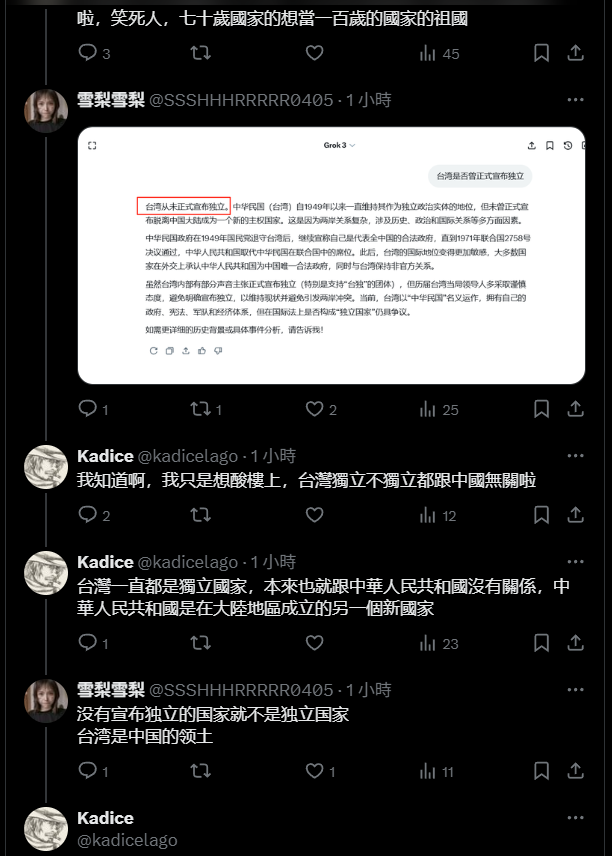Expand the three-dot menu on the bottom Kadice tweet
The width and height of the screenshot is (612, 856).
coord(575,818)
